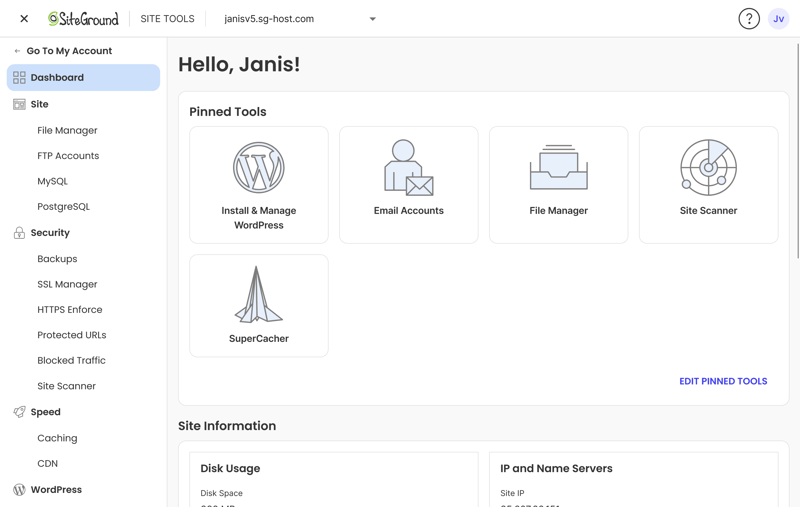
Task: Open Backups in sidebar
Action: click(57, 259)
